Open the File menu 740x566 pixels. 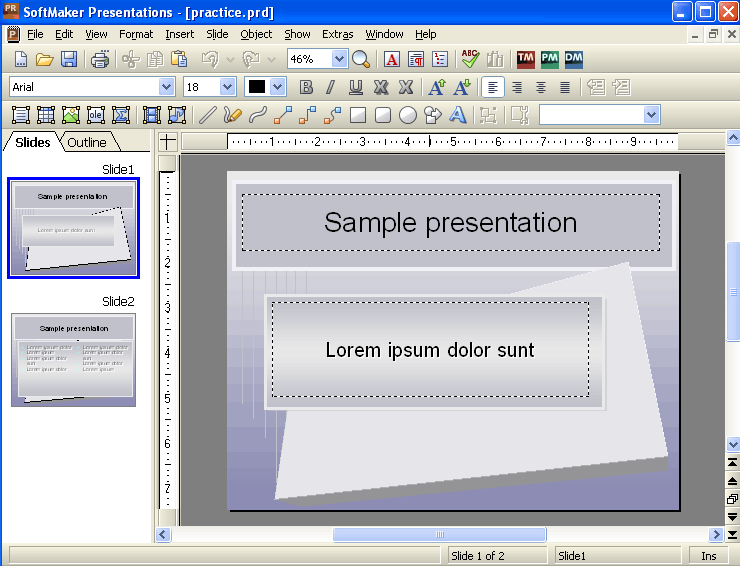[x=35, y=34]
